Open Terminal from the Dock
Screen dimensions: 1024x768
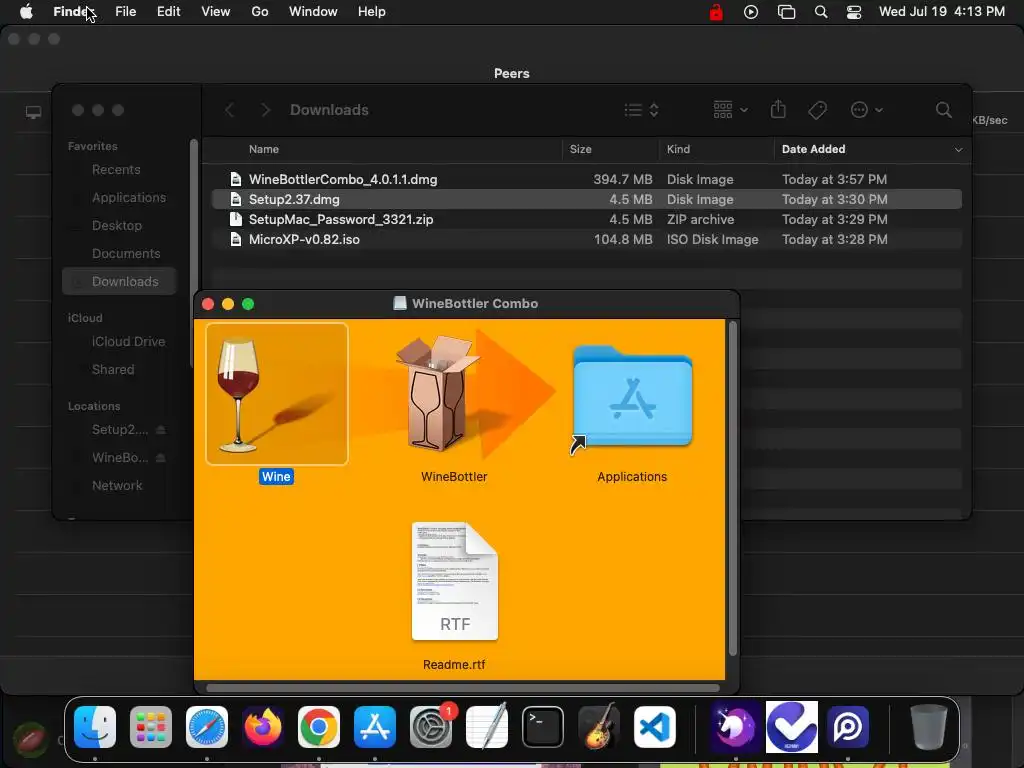coord(543,727)
